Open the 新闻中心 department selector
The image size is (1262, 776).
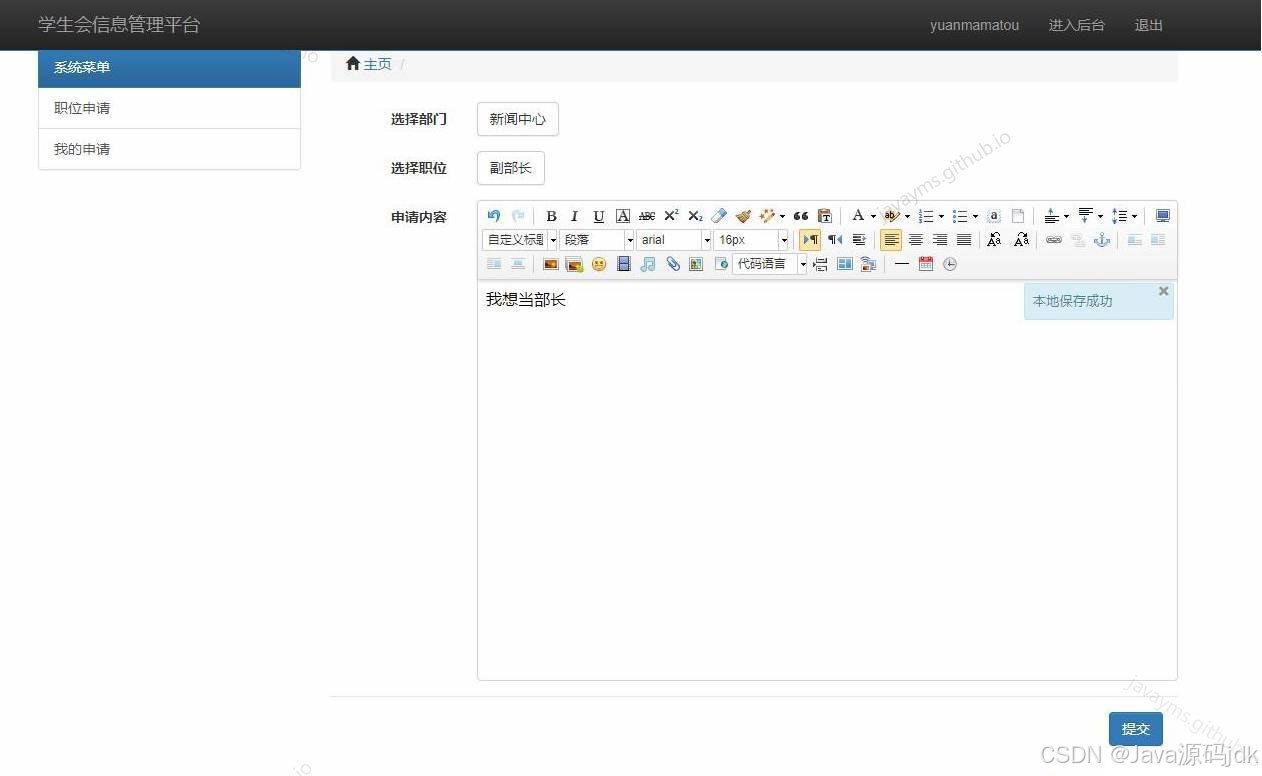(x=517, y=119)
